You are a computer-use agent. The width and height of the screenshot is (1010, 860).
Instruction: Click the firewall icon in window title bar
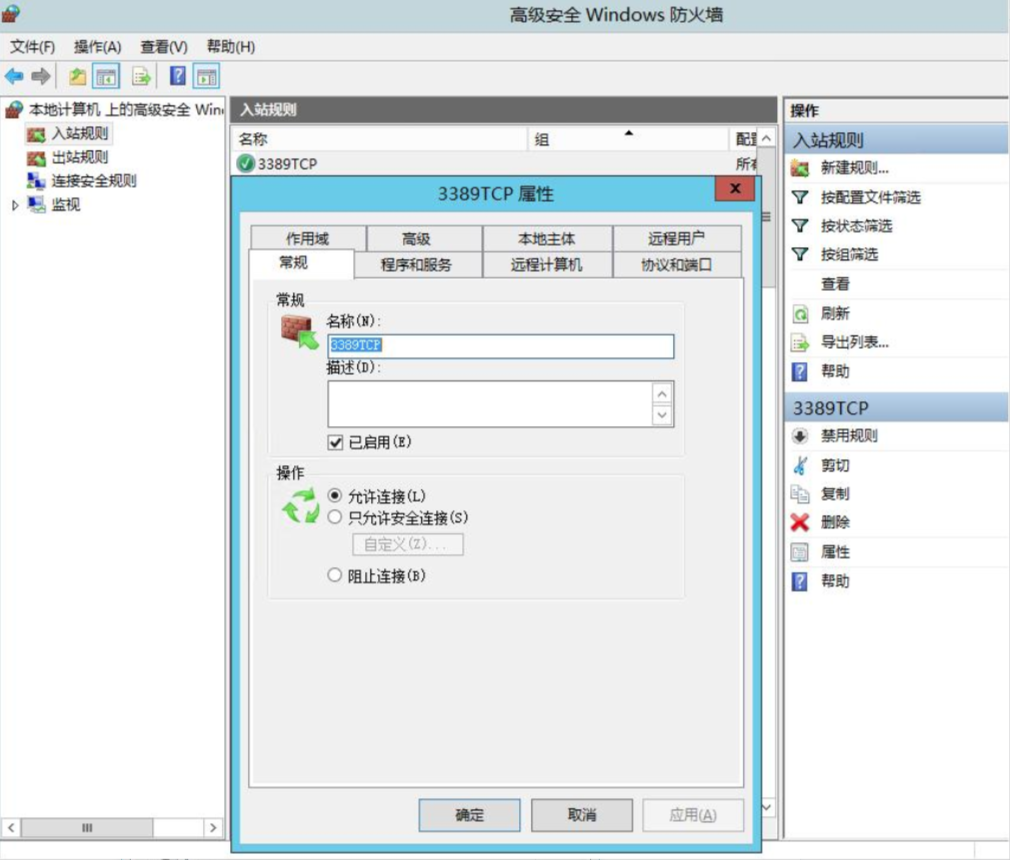click(x=11, y=14)
